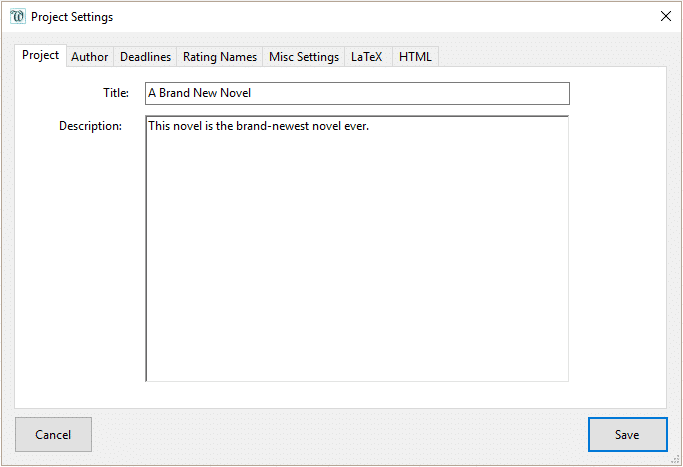
Task: Click the 'Description:' label
Action: click(x=90, y=126)
